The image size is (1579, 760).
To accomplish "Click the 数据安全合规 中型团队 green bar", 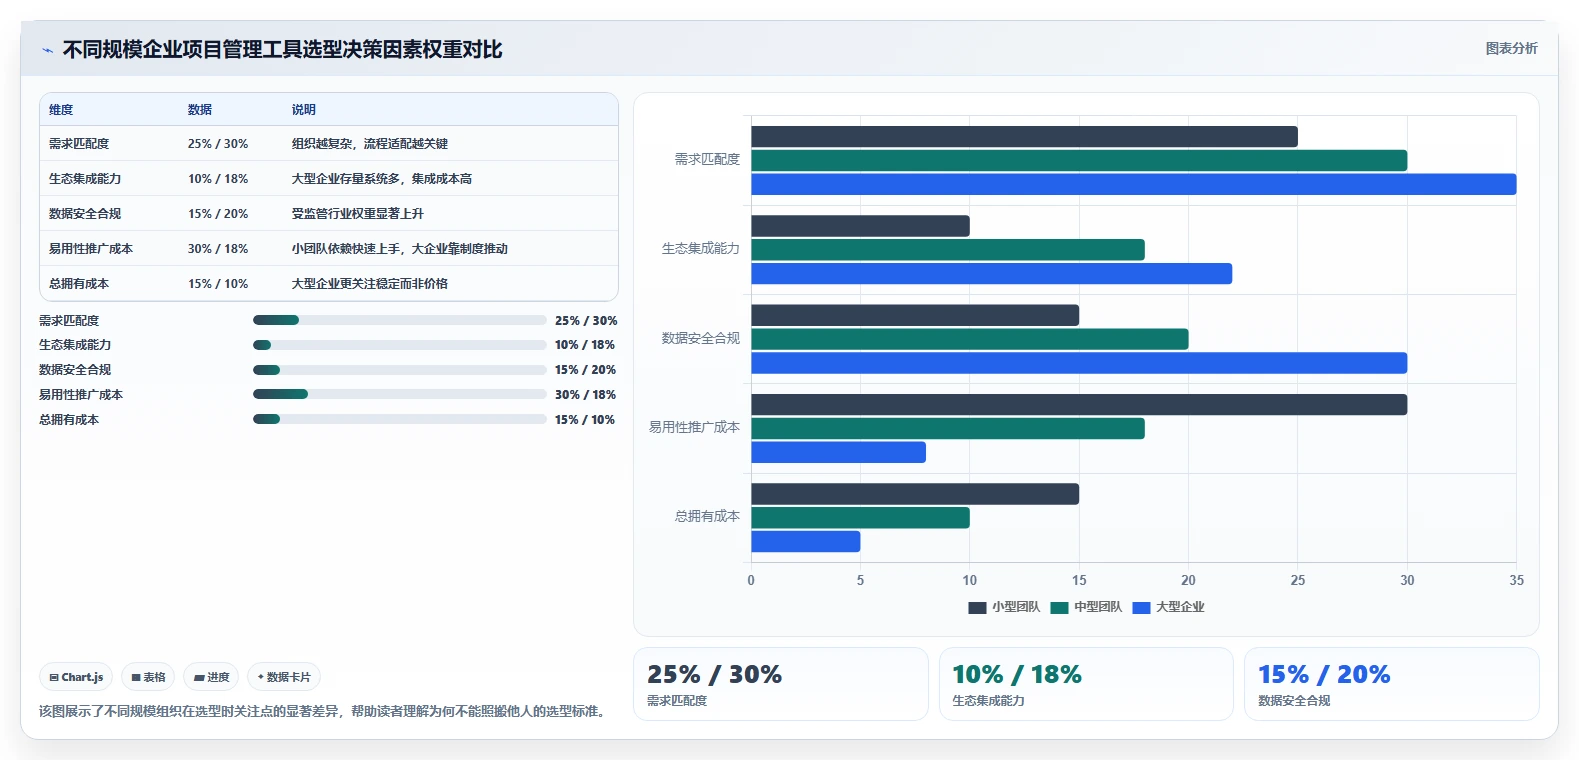I will (969, 339).
